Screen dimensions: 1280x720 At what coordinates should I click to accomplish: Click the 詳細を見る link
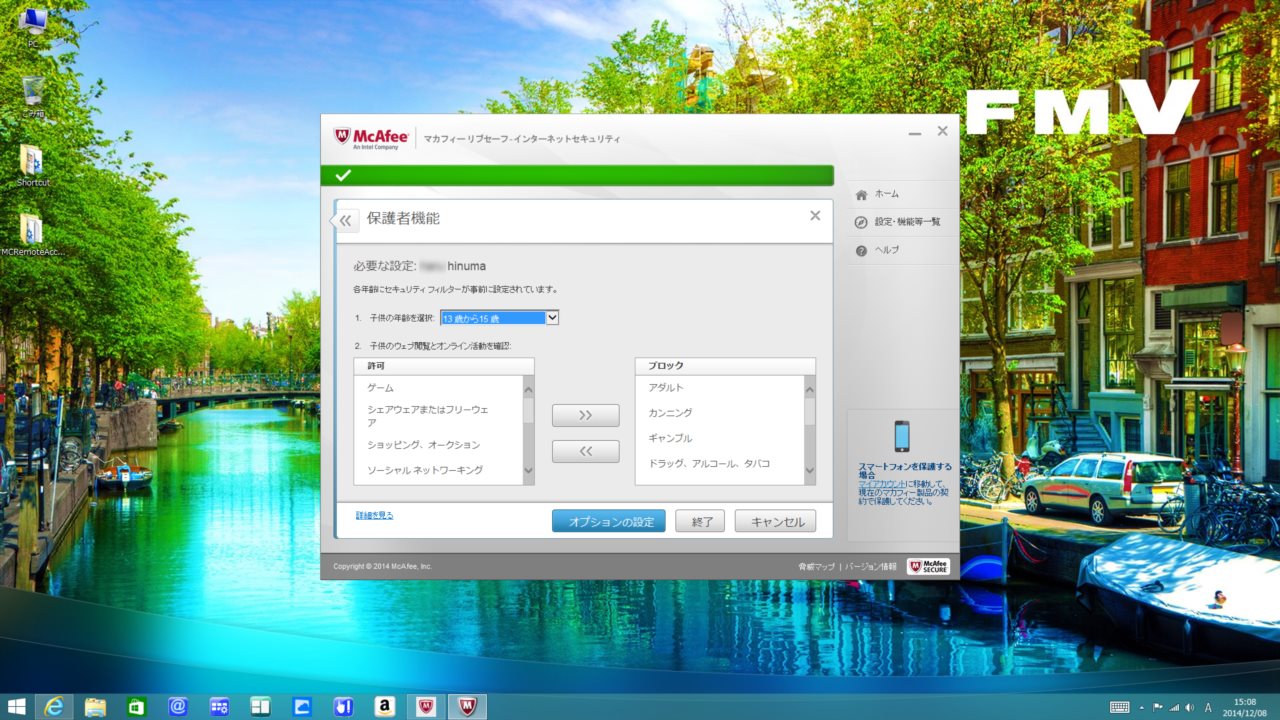(374, 516)
